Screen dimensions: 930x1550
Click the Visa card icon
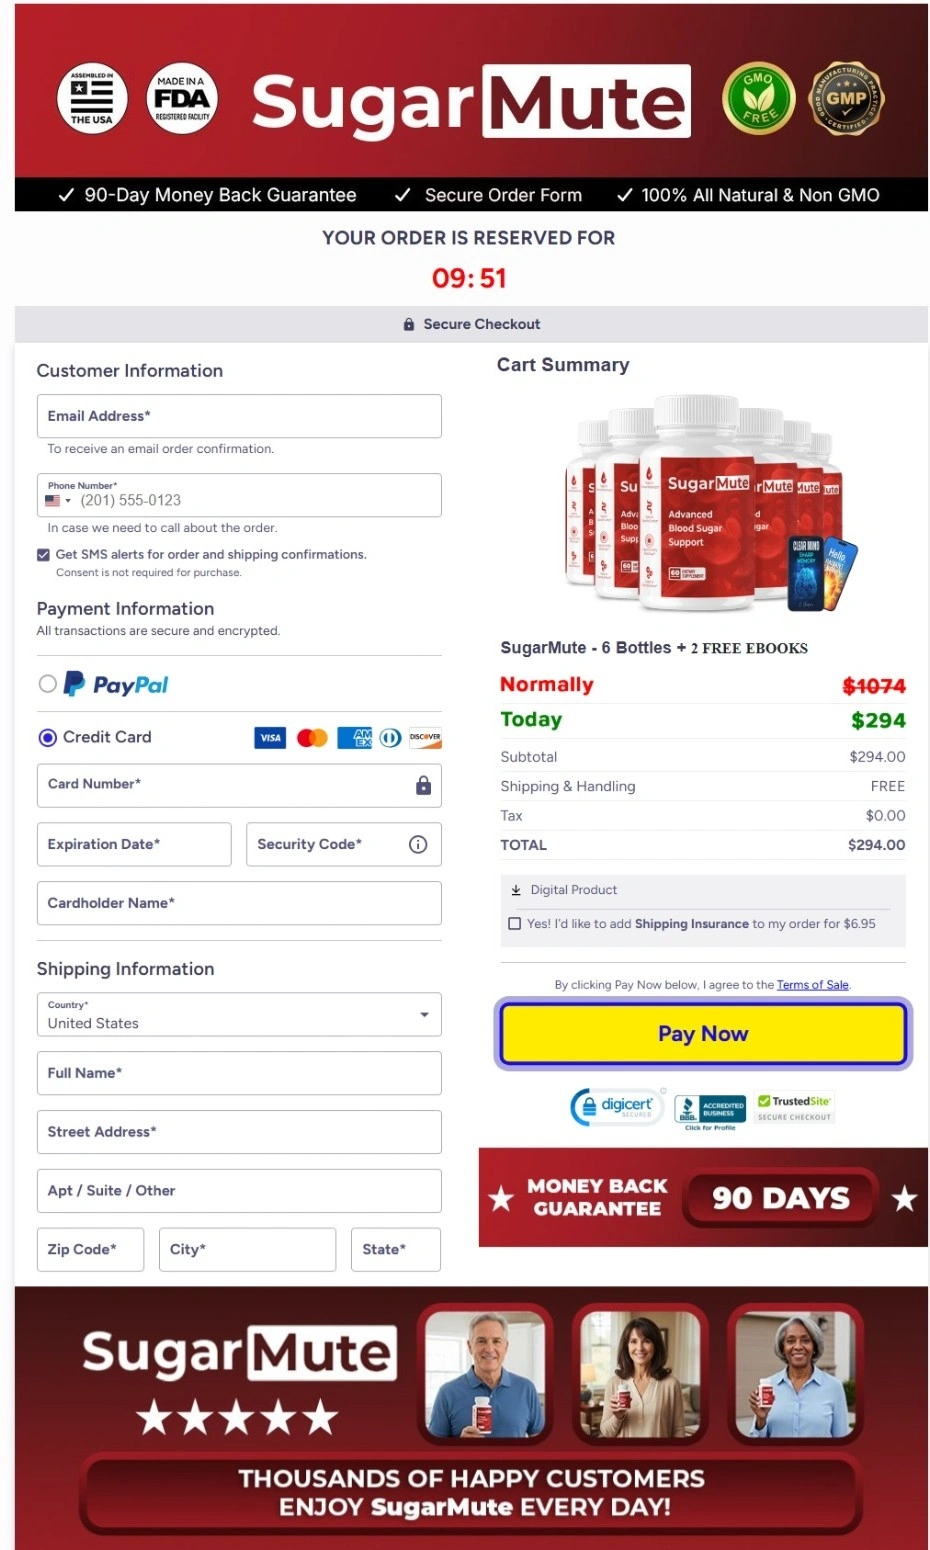[269, 737]
